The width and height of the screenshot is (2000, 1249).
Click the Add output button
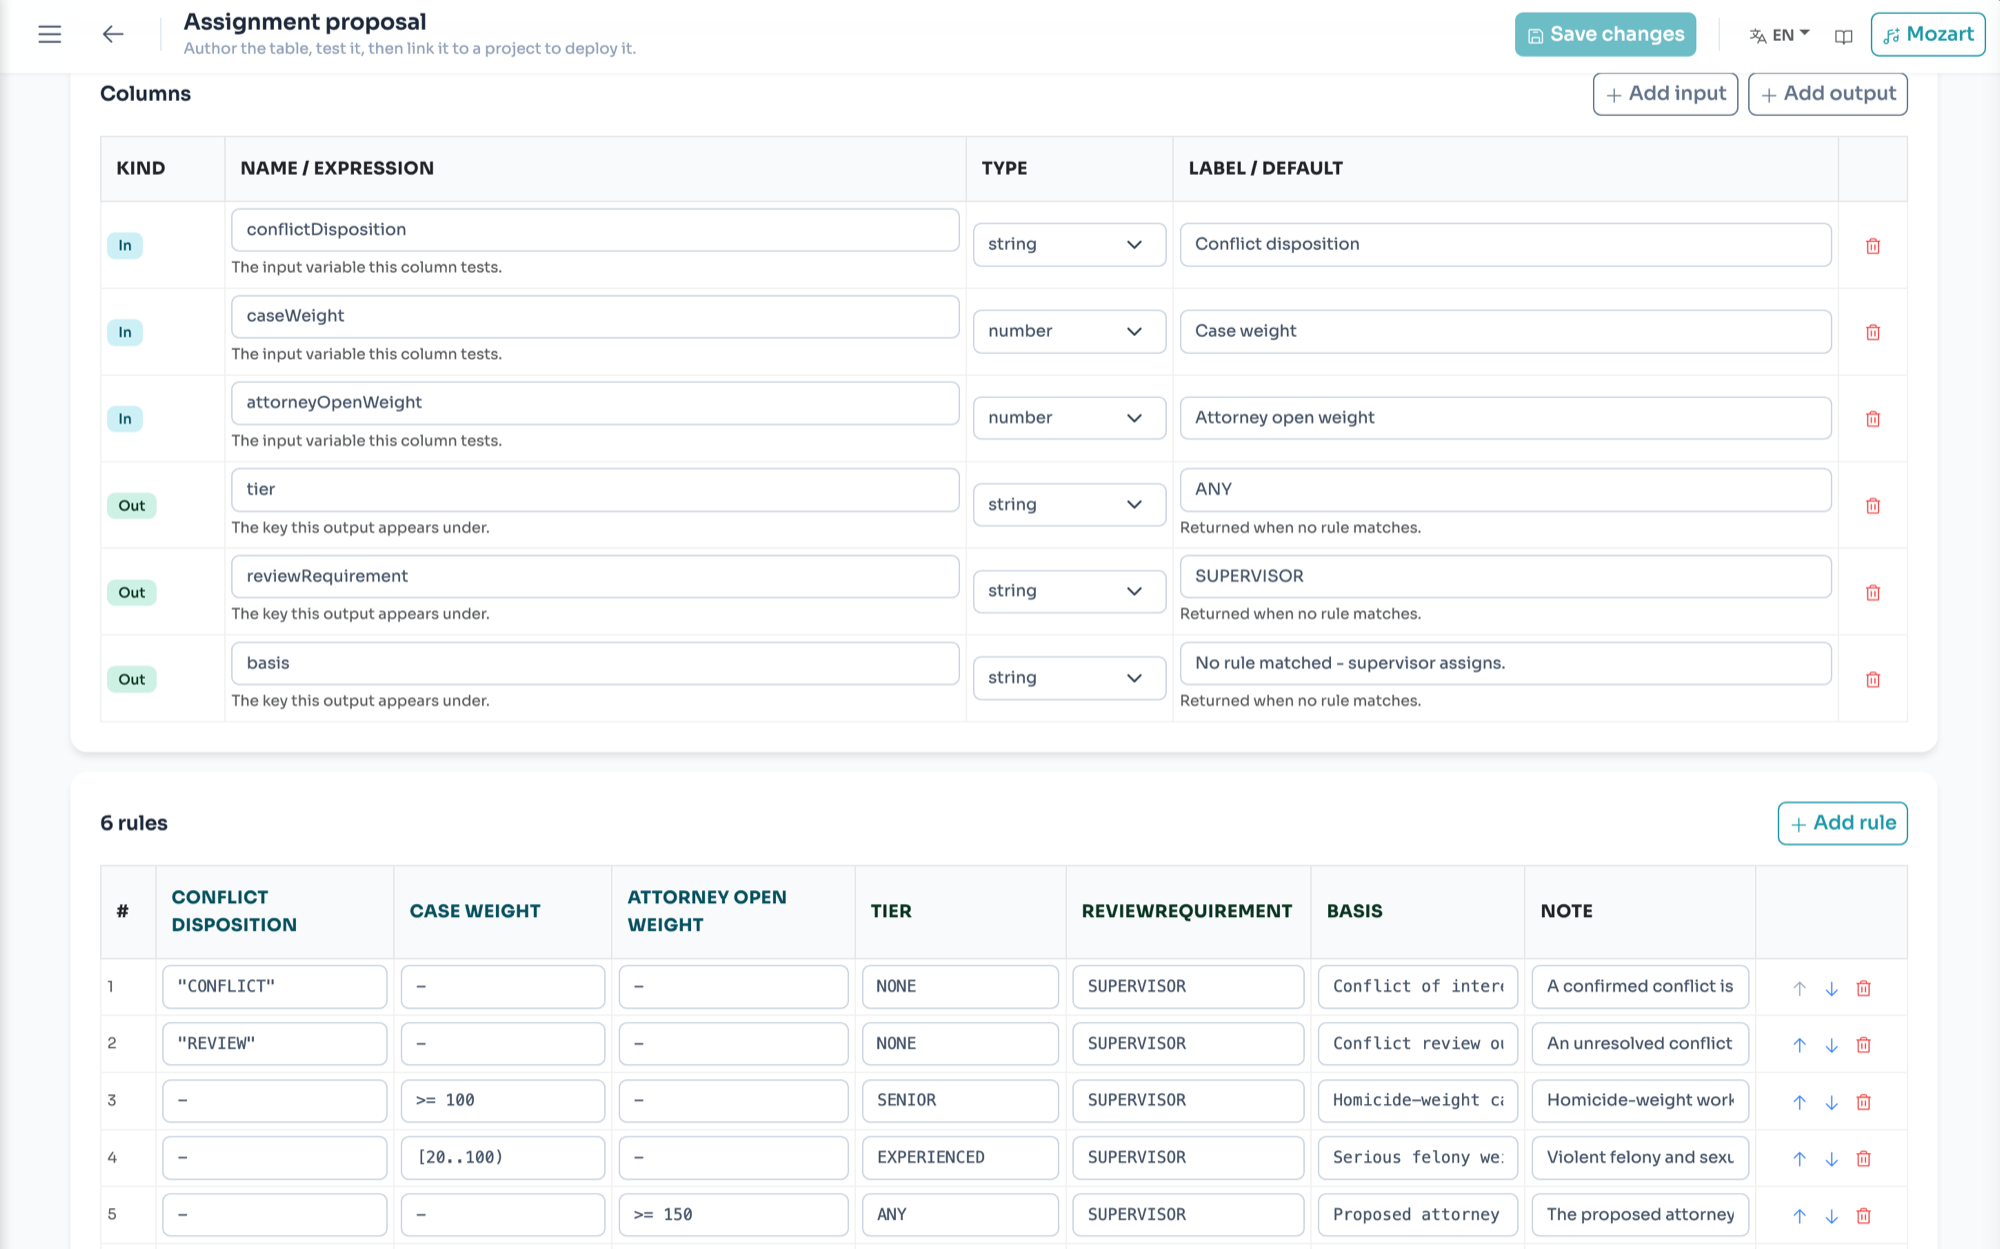(1827, 94)
